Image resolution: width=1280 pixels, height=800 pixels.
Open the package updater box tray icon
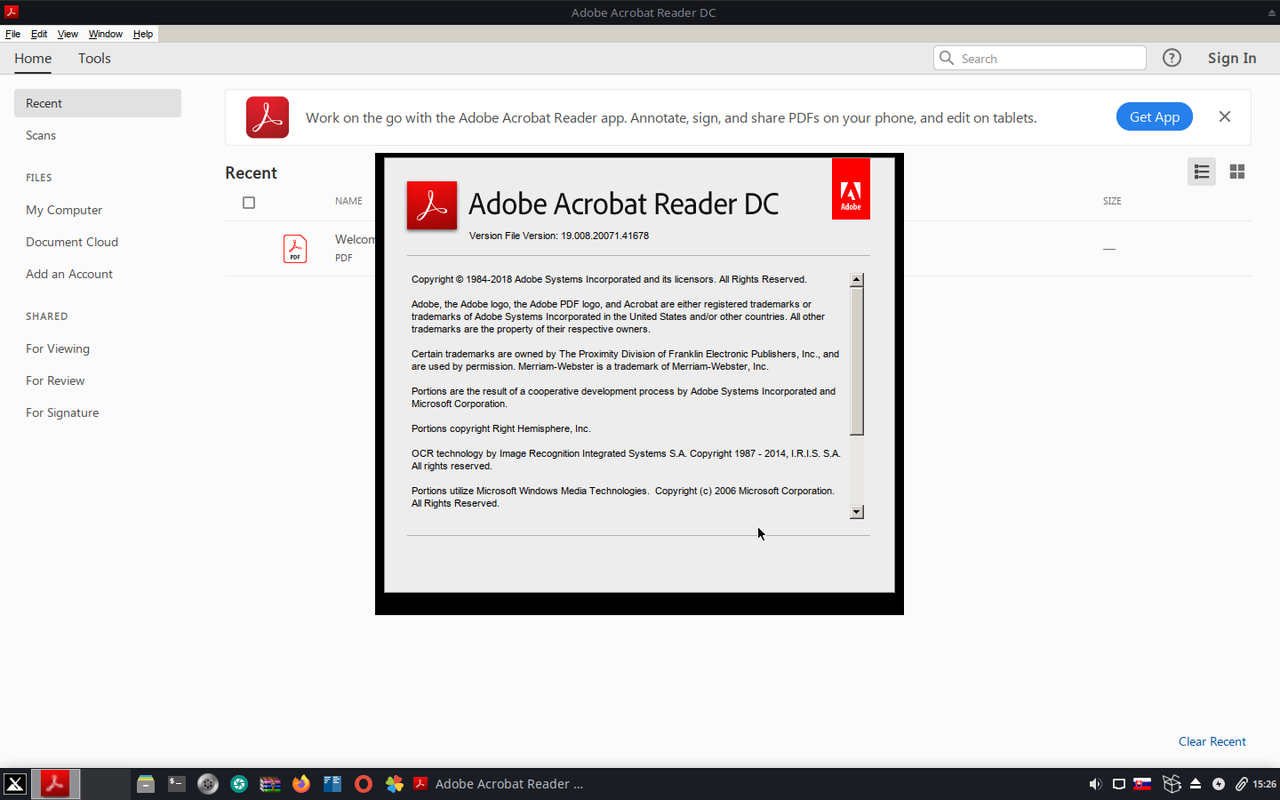1171,784
